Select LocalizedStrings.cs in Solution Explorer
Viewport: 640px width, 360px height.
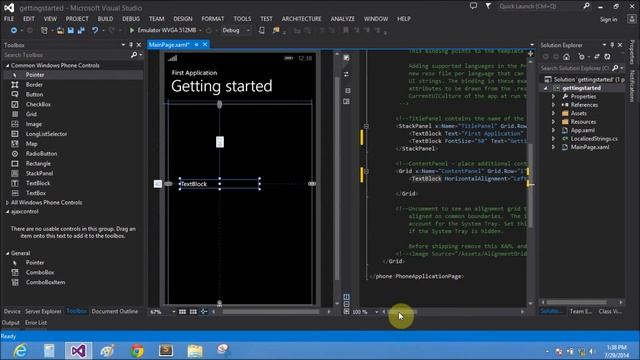[x=593, y=139]
